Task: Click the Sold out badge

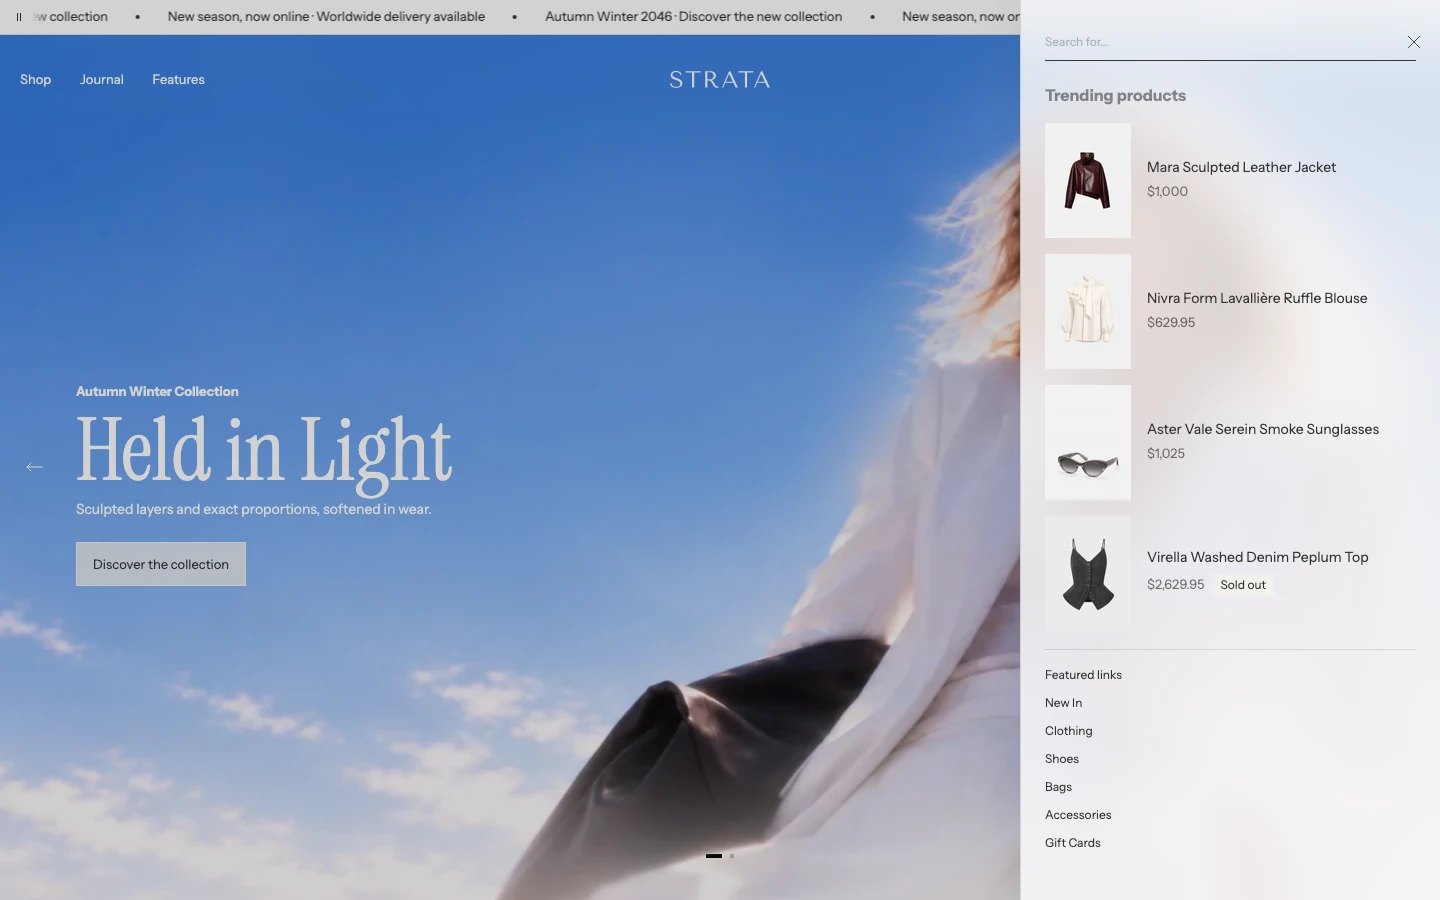Action: coord(1243,585)
